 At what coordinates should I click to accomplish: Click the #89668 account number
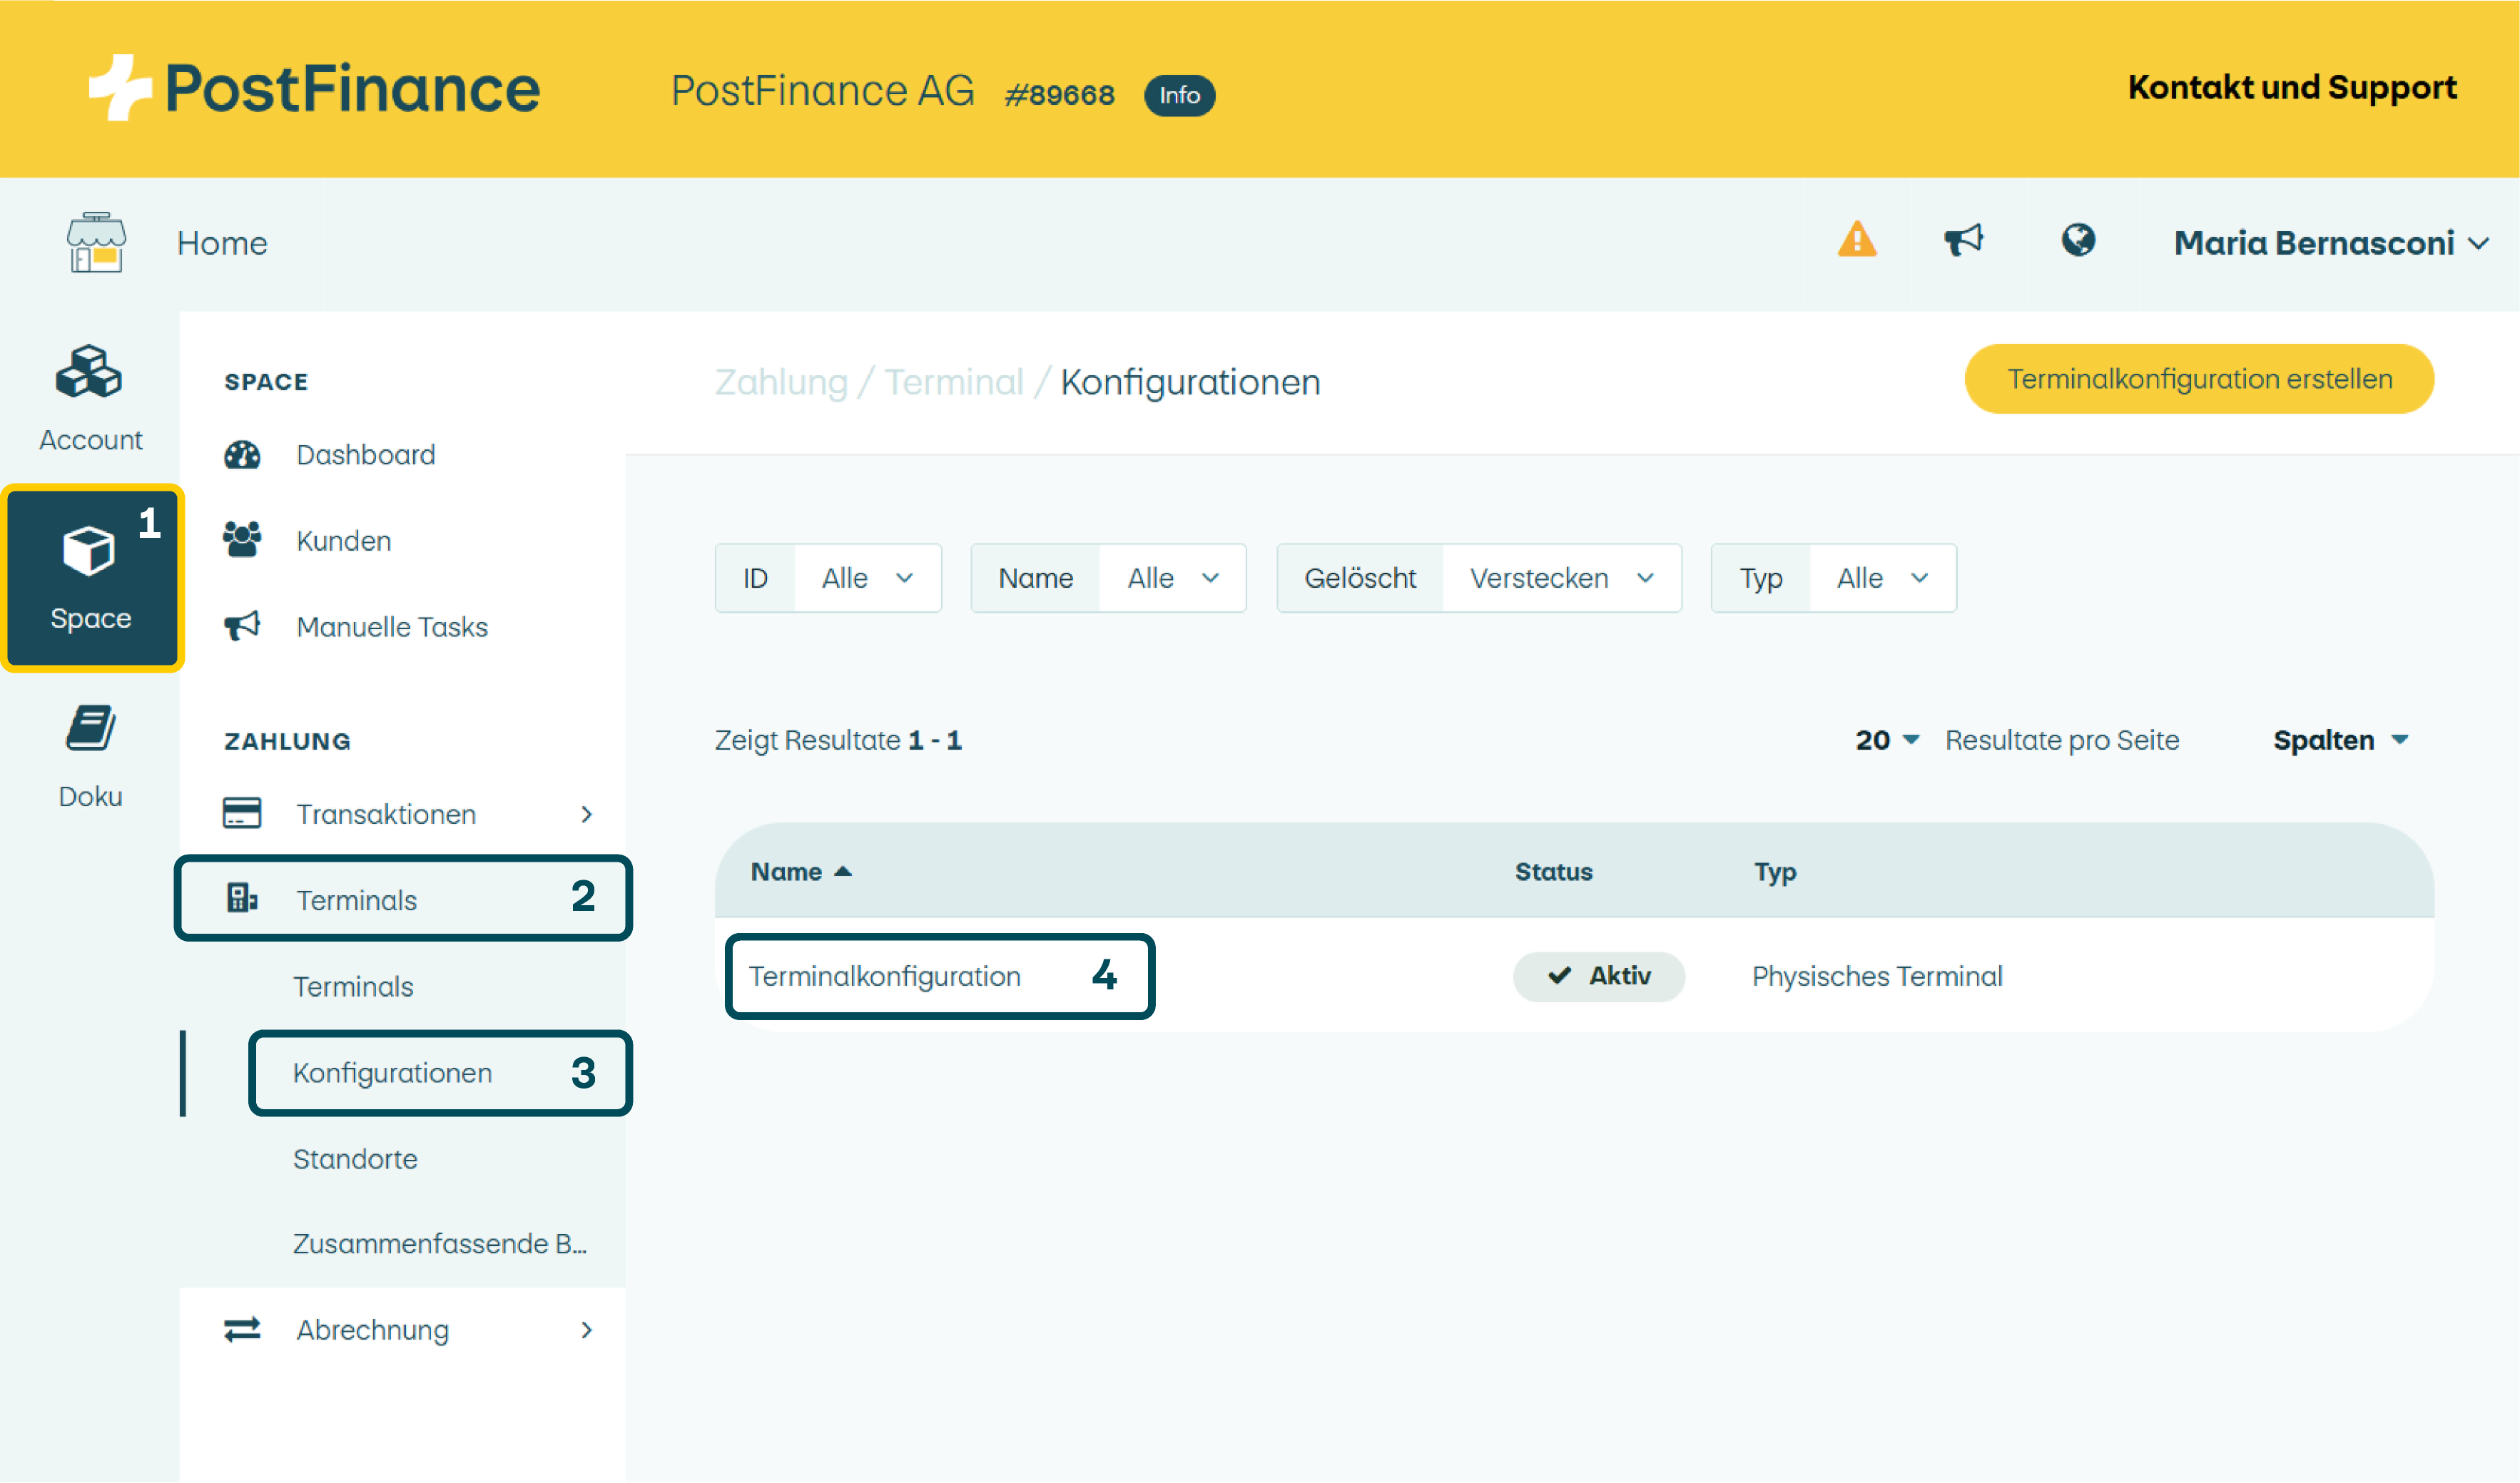tap(1059, 95)
